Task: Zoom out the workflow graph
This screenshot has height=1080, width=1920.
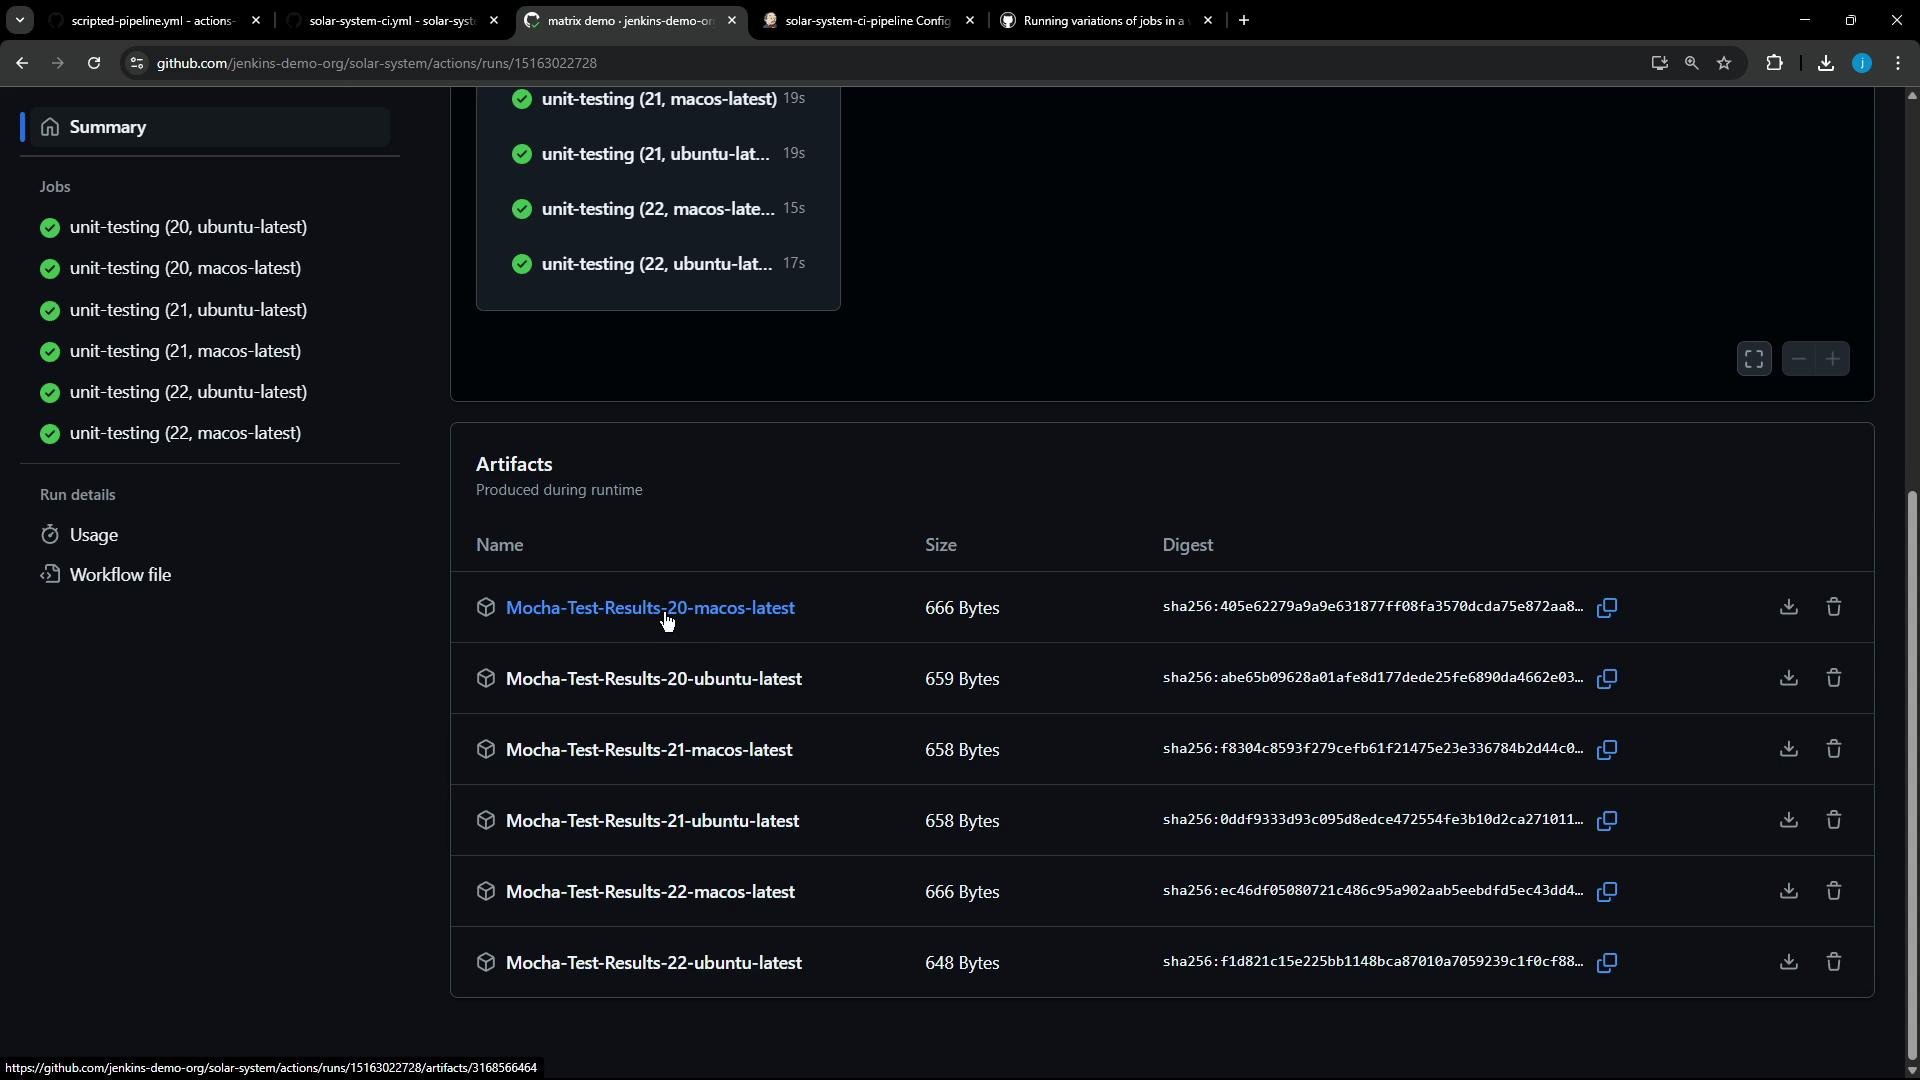Action: click(1799, 359)
